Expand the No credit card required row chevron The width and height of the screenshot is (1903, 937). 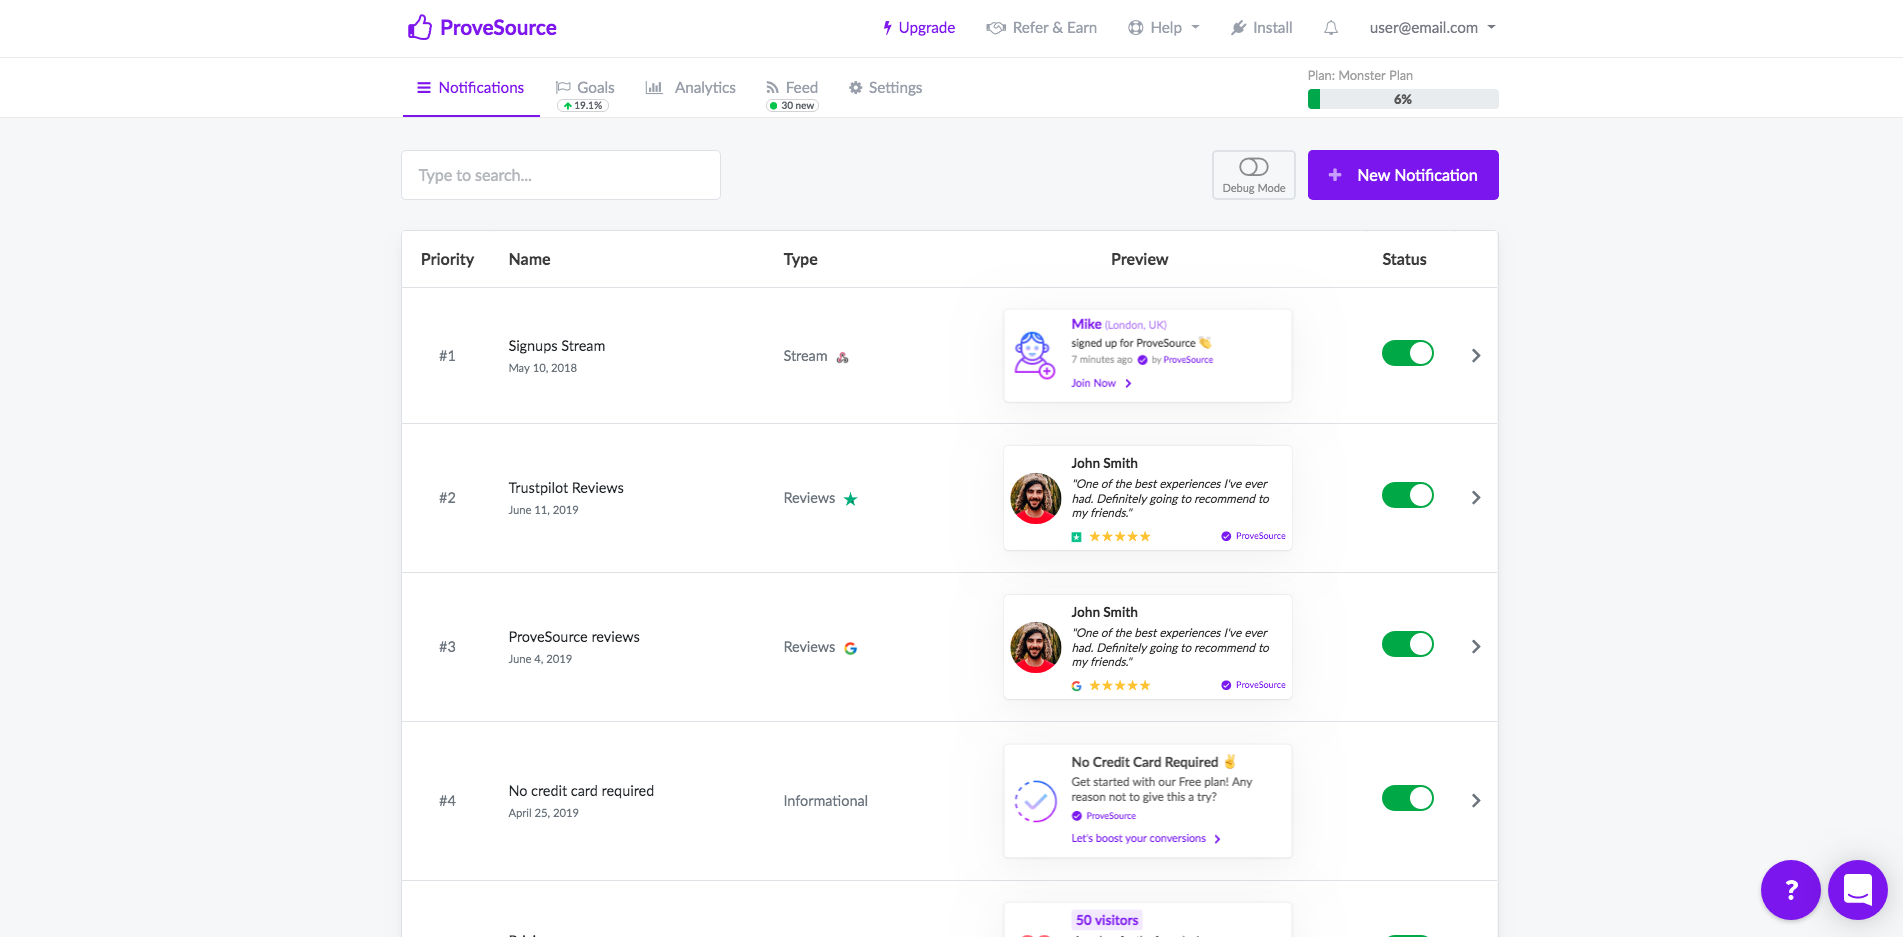click(x=1476, y=801)
